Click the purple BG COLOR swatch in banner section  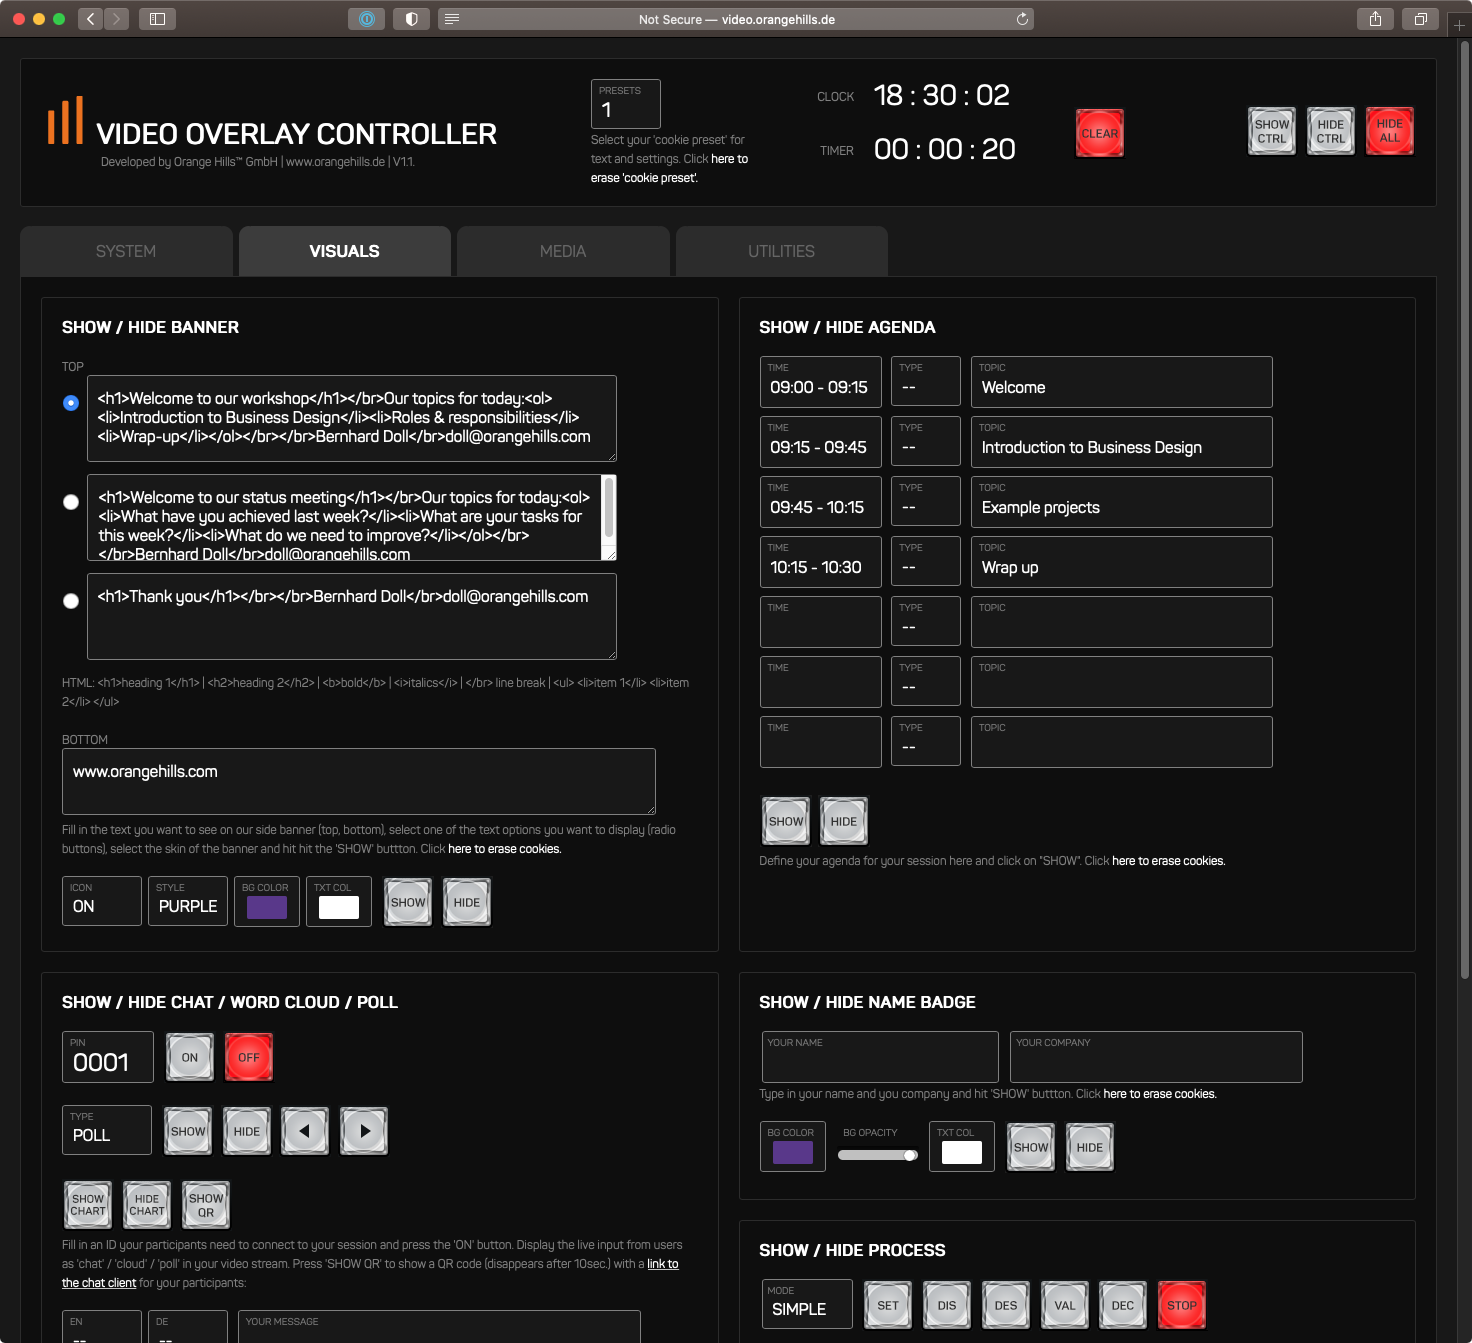coord(265,907)
